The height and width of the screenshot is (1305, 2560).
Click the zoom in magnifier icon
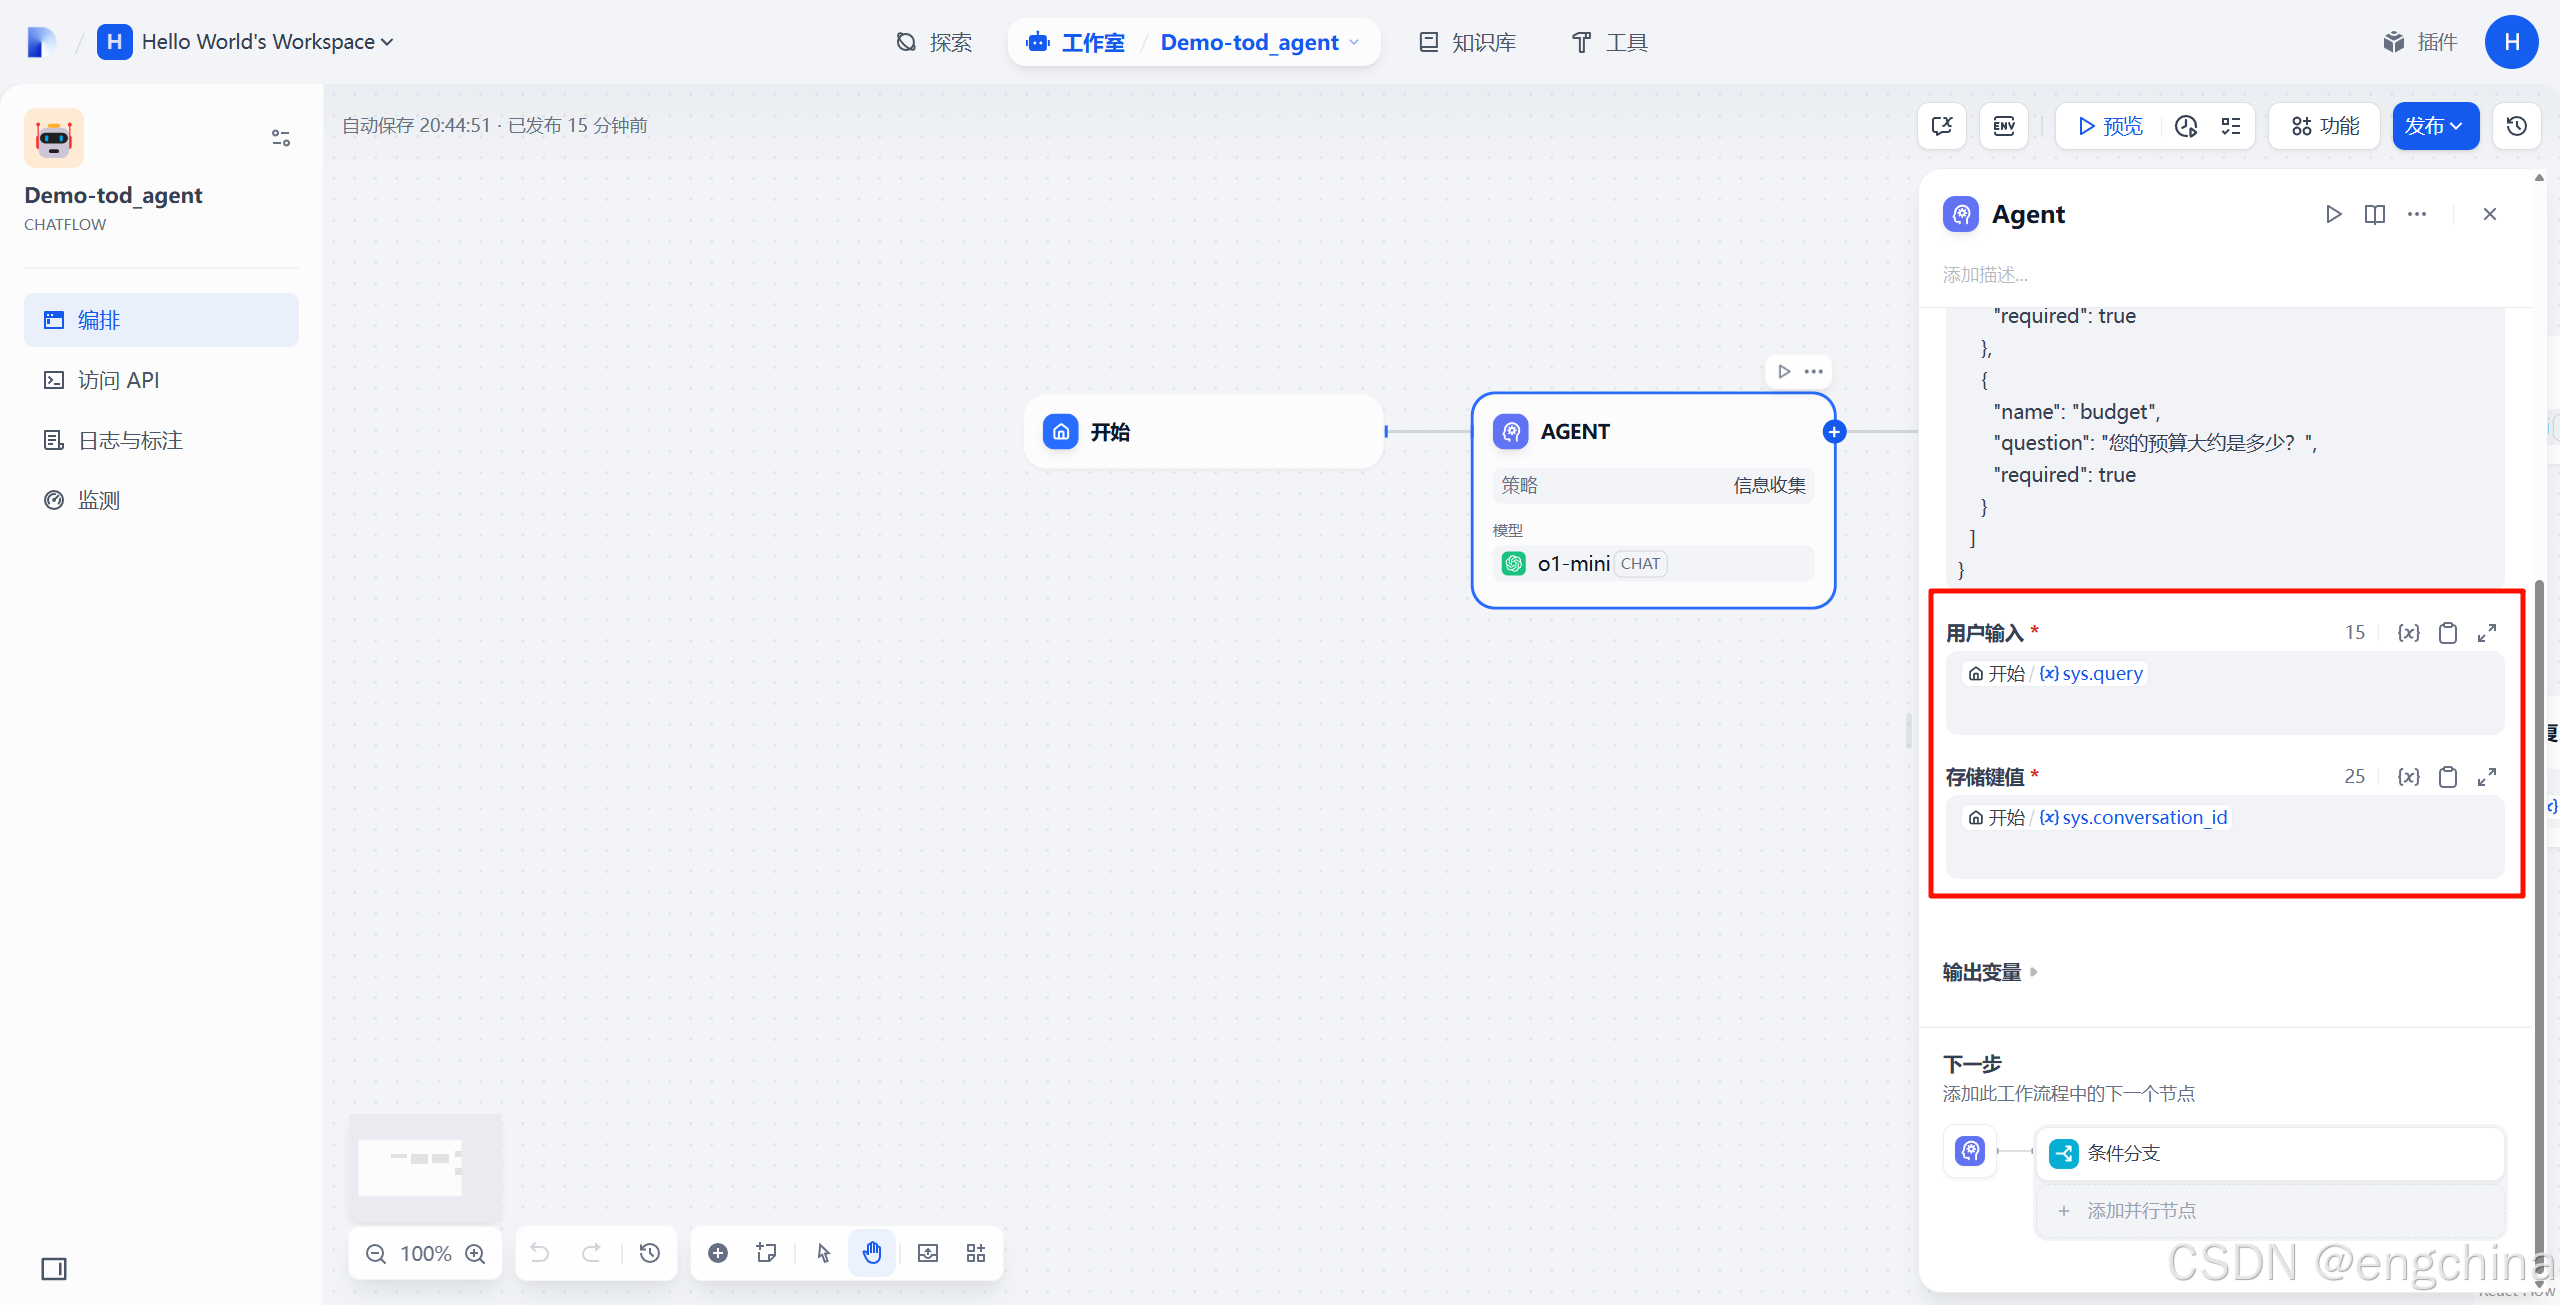click(x=476, y=1254)
